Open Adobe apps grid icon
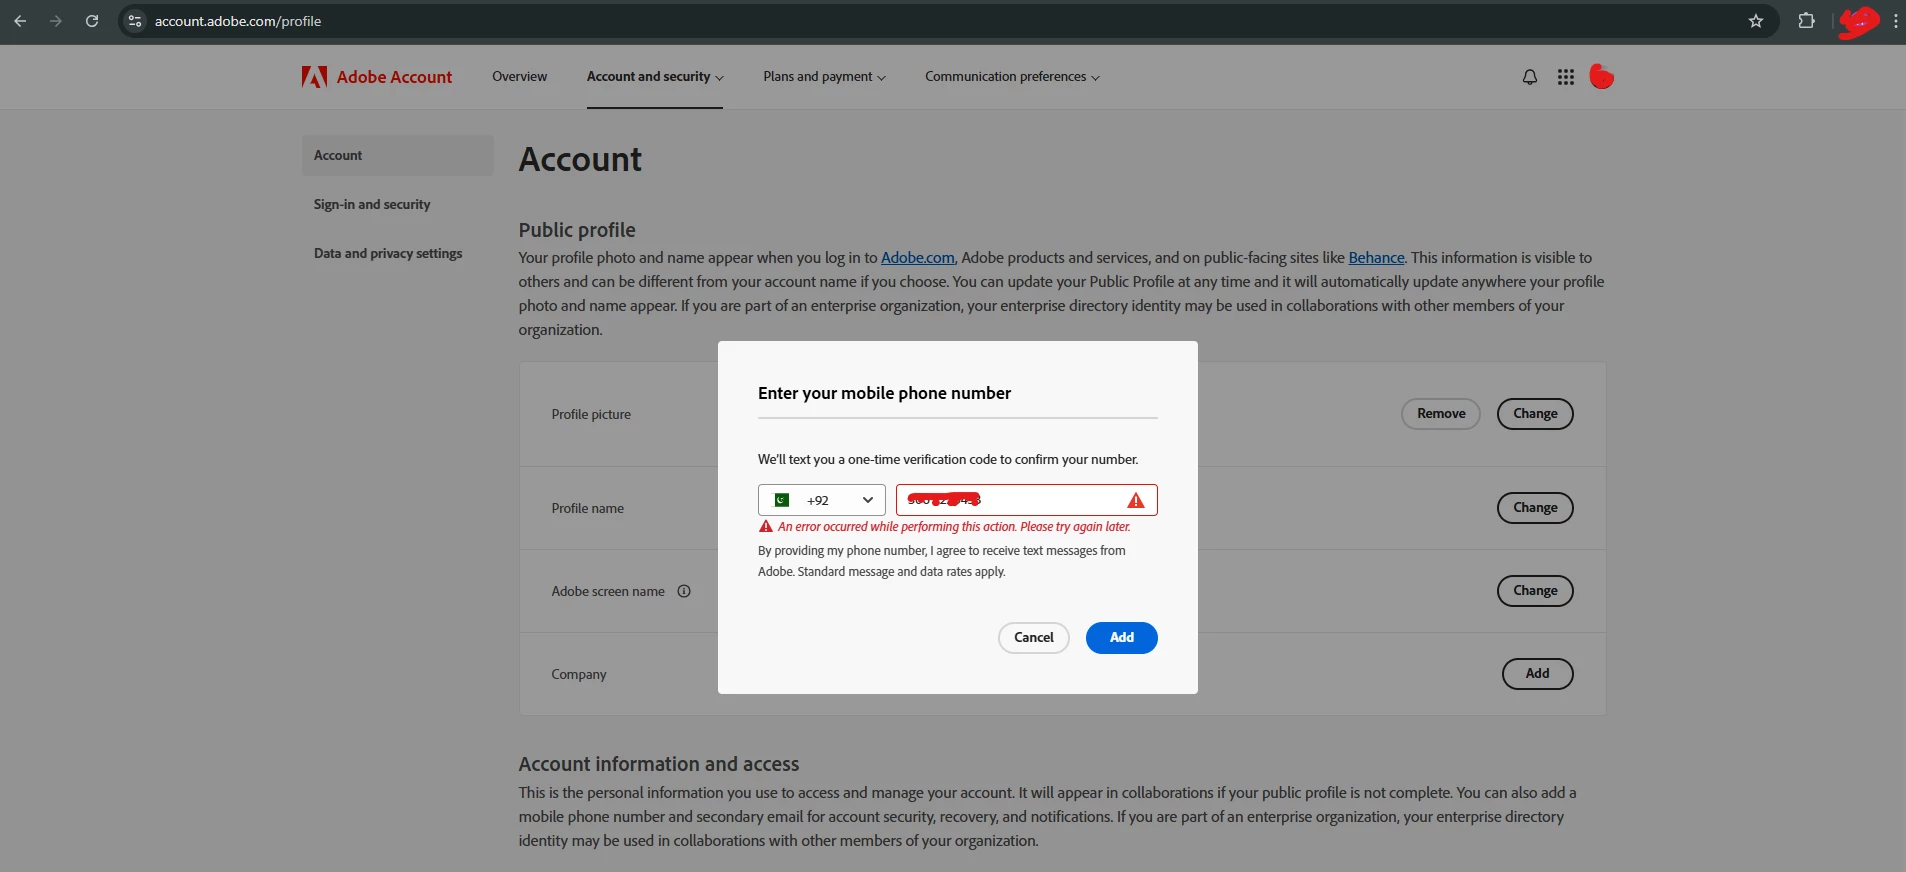 coord(1566,77)
